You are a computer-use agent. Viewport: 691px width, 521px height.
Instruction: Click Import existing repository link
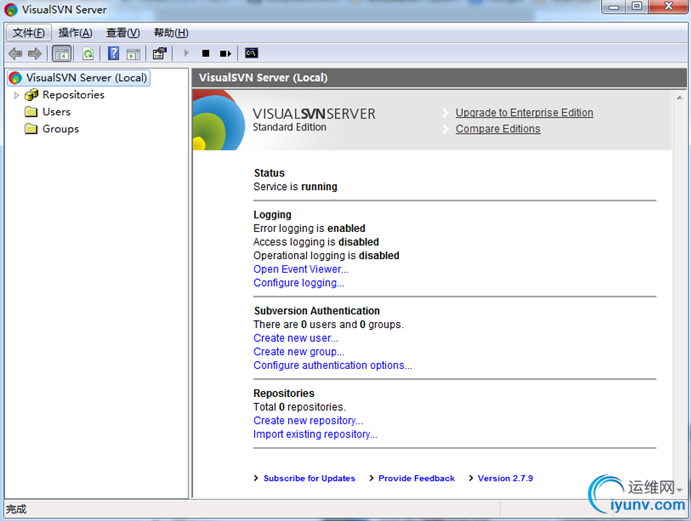[x=315, y=434]
